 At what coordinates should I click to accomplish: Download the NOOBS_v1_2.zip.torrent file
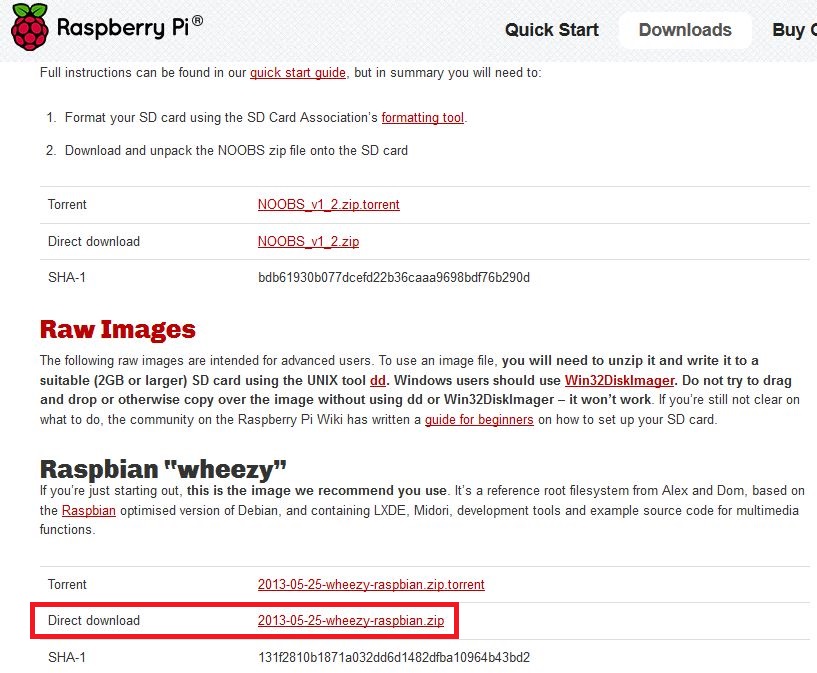tap(328, 205)
